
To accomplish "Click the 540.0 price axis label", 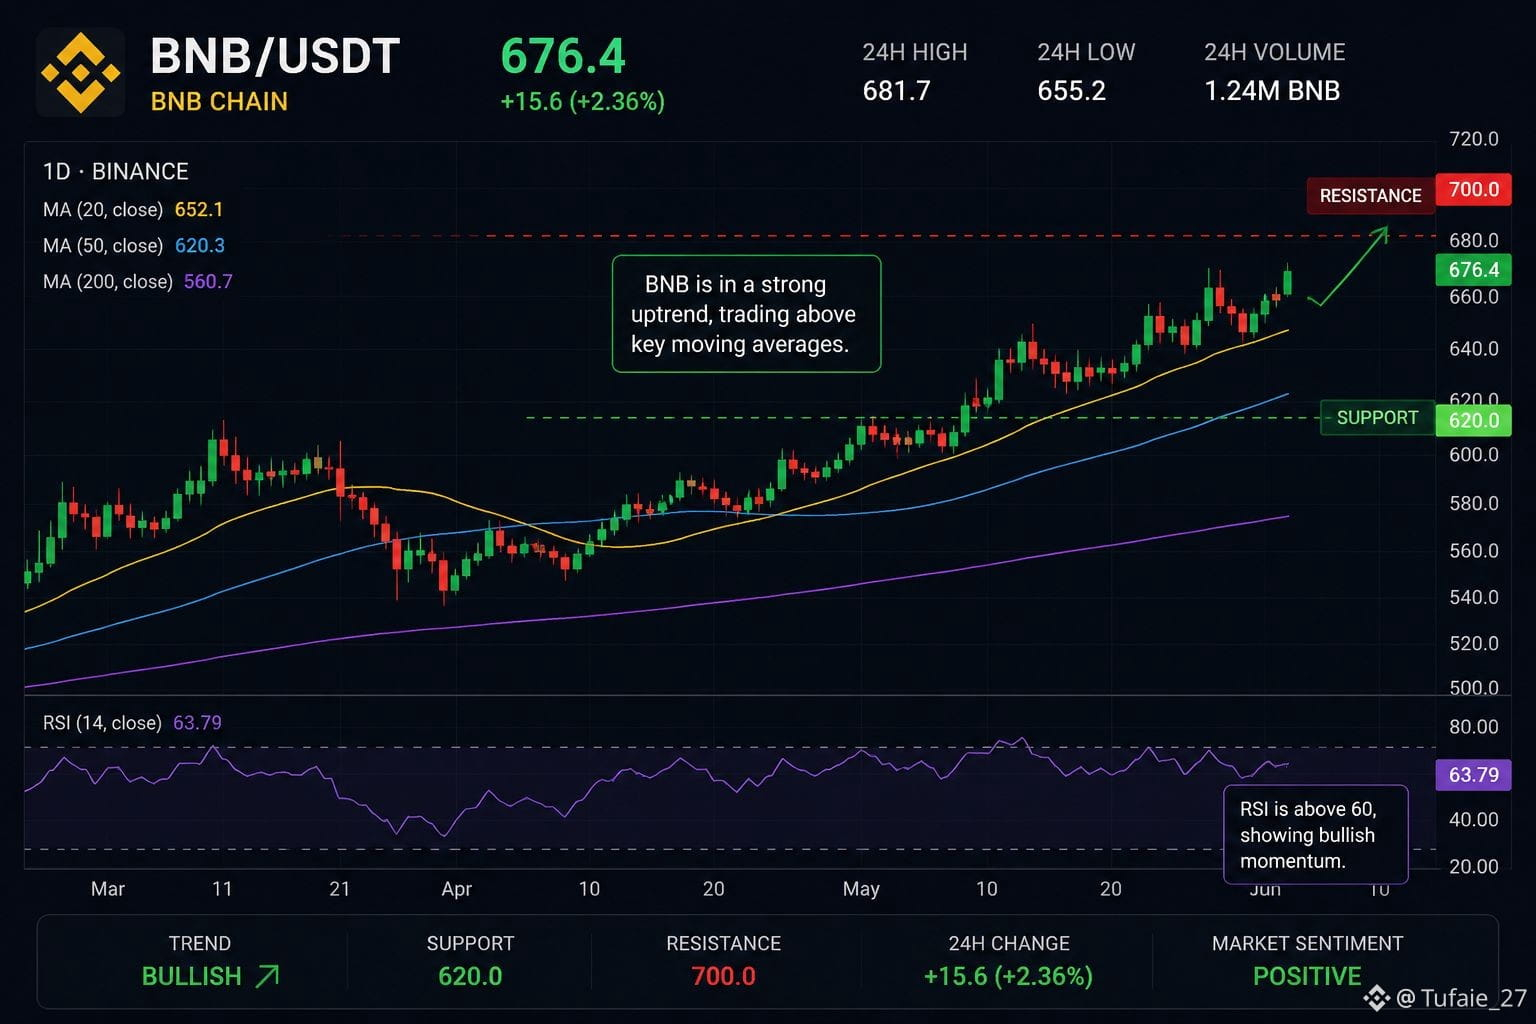I will [x=1474, y=598].
